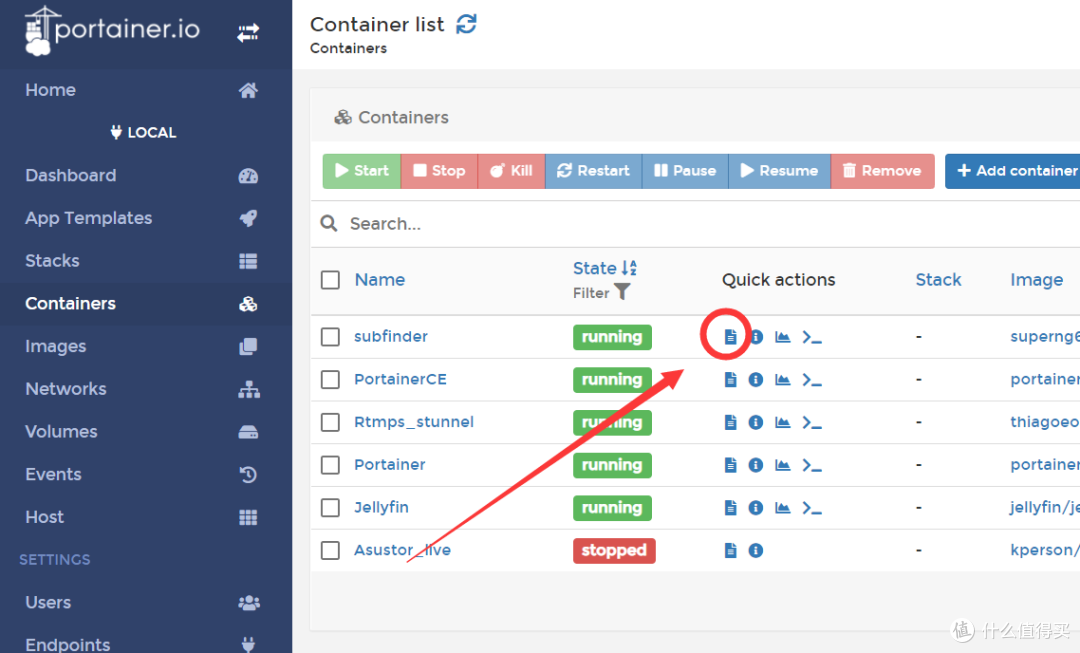Click the Stop button

pyautogui.click(x=439, y=171)
